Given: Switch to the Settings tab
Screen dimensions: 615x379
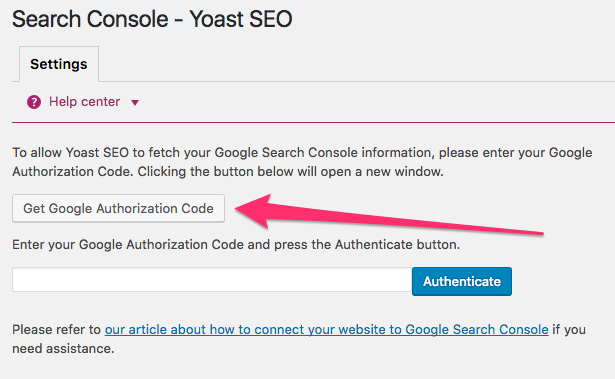Looking at the screenshot, I should (59, 64).
